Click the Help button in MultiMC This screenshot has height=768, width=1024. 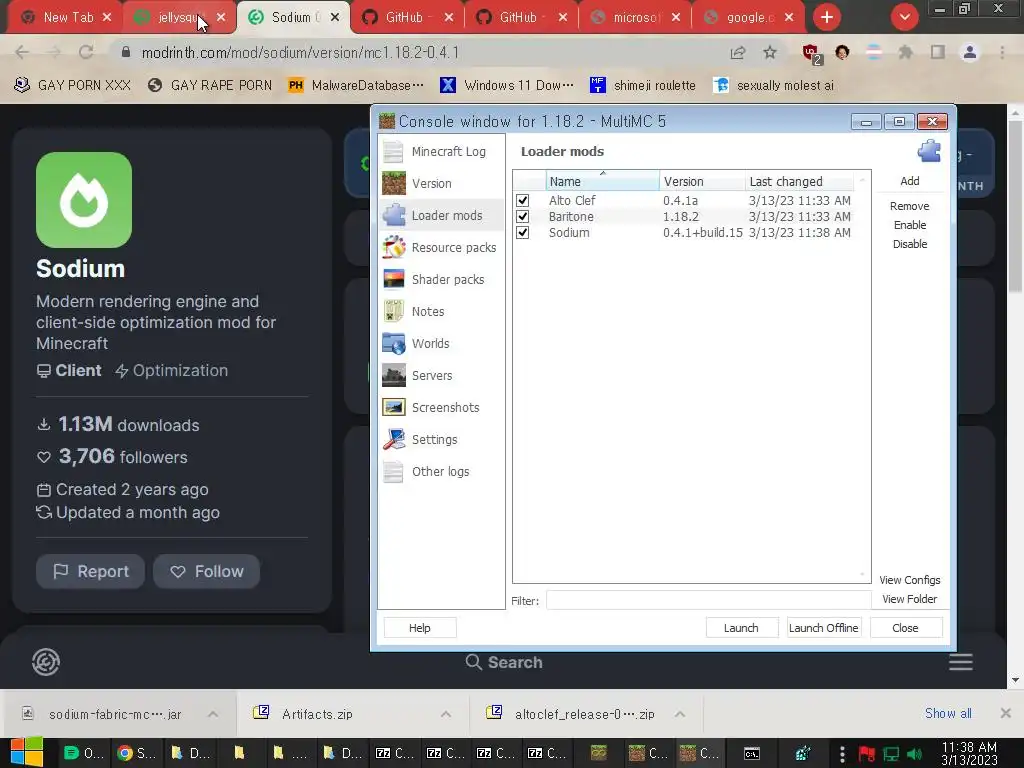419,628
